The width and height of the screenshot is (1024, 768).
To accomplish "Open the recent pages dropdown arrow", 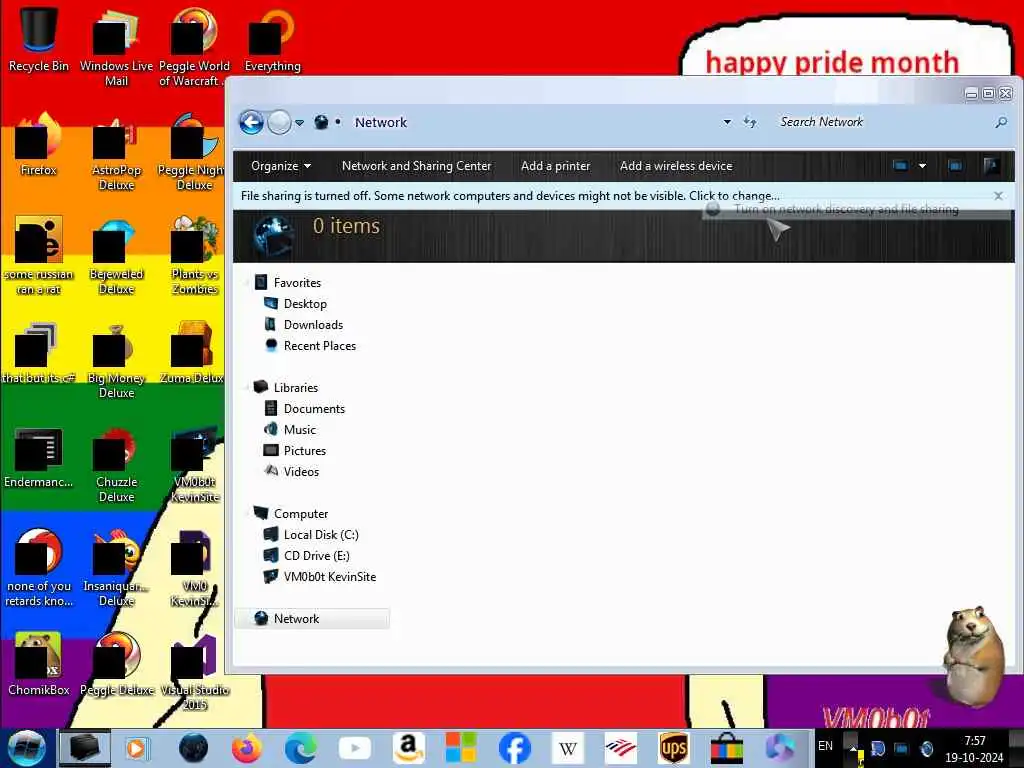I will pyautogui.click(x=300, y=123).
